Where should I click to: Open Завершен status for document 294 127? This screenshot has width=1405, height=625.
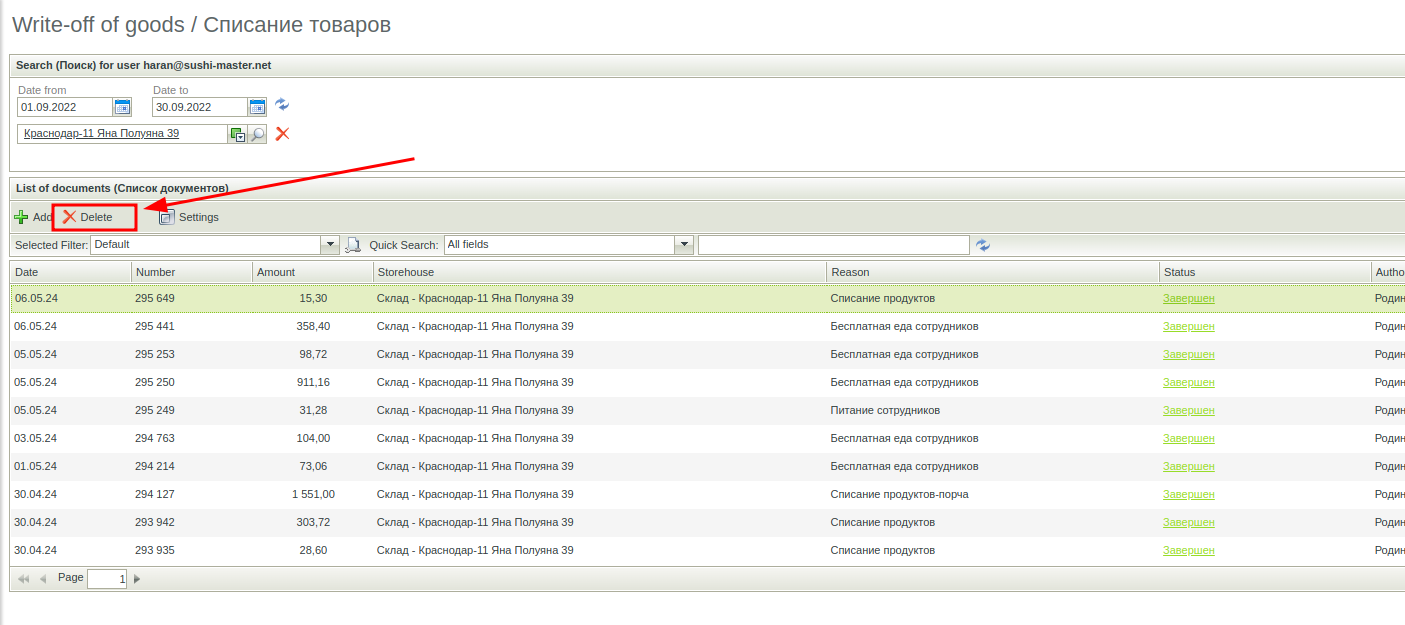pos(1188,494)
